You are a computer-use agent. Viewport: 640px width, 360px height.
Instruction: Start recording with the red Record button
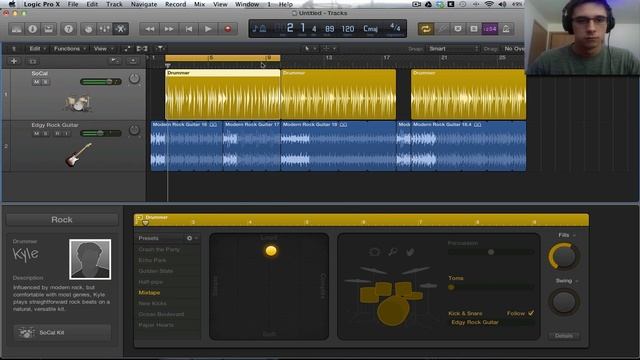[228, 29]
